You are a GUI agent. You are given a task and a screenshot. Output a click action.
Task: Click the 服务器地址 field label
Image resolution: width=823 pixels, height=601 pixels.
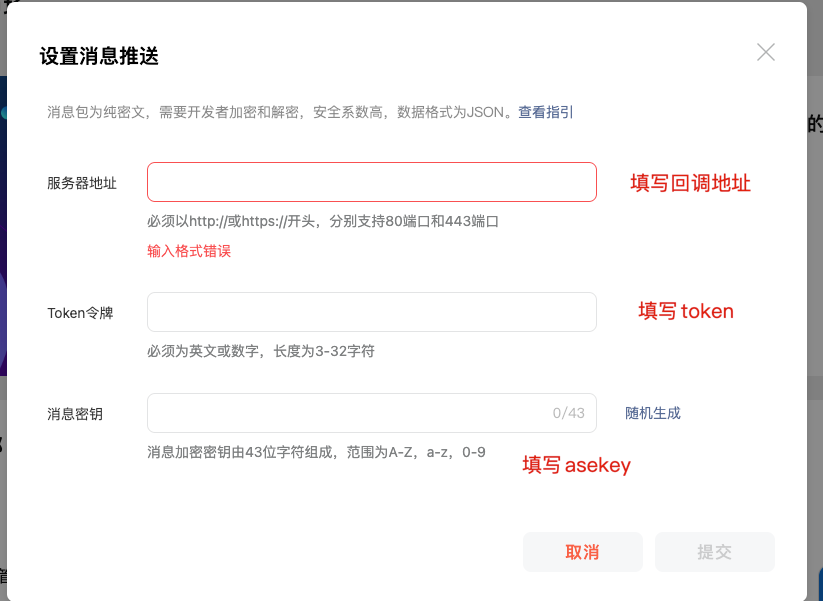(x=82, y=183)
